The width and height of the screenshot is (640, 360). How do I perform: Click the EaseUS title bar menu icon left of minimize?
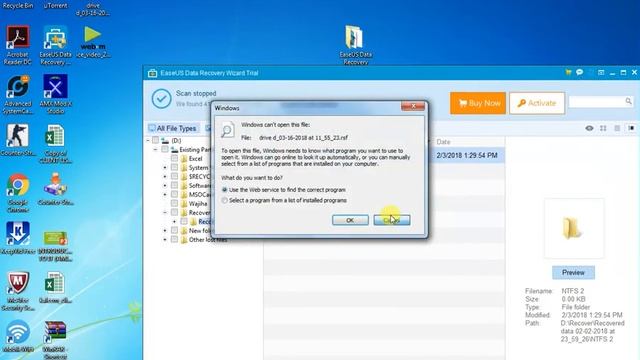601,73
